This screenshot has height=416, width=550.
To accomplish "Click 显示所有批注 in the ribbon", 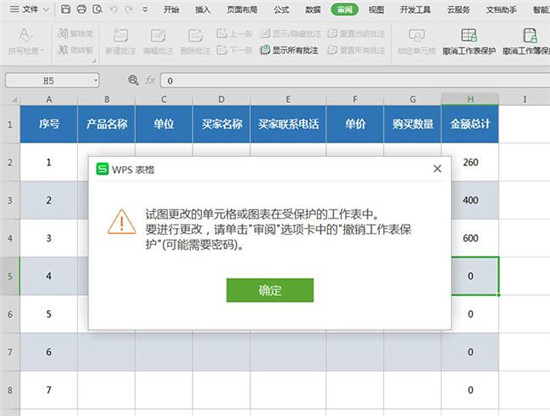I will click(x=289, y=50).
